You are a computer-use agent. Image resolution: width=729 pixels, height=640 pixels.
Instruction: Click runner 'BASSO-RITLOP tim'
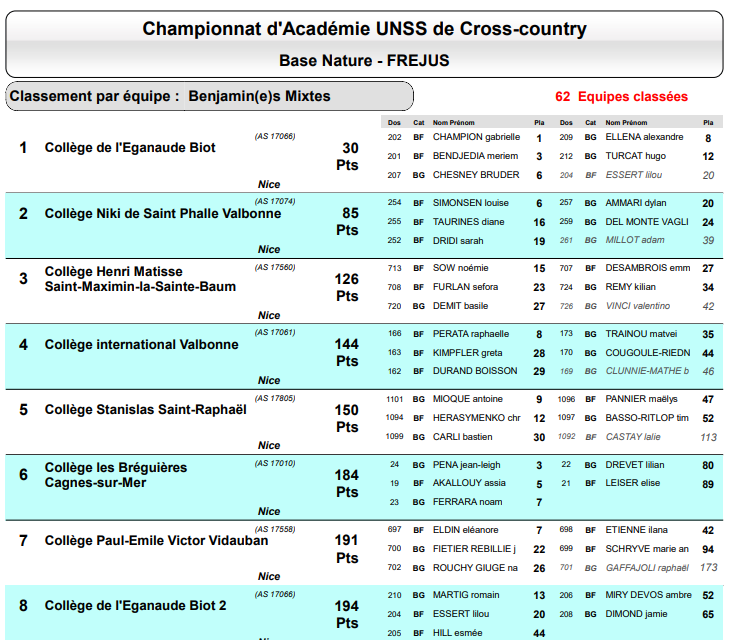point(647,418)
